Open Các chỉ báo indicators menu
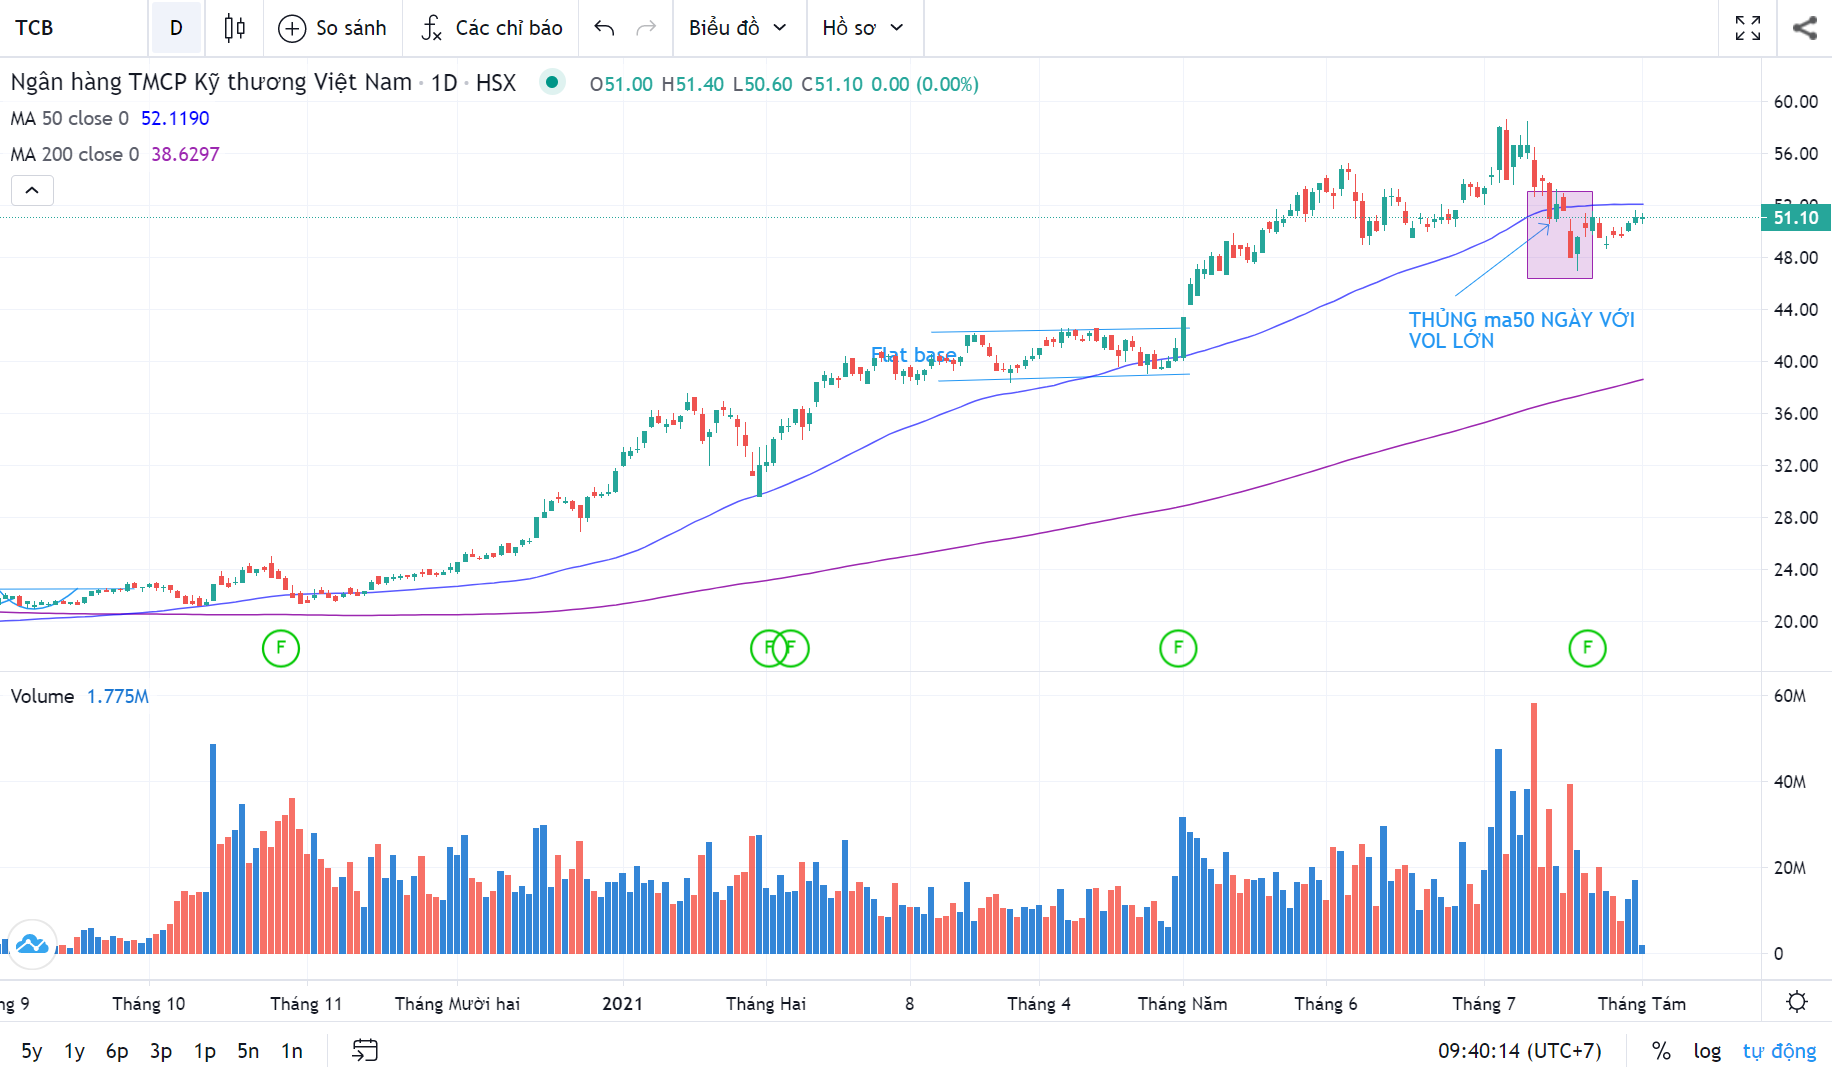The image size is (1832, 1072). [491, 28]
